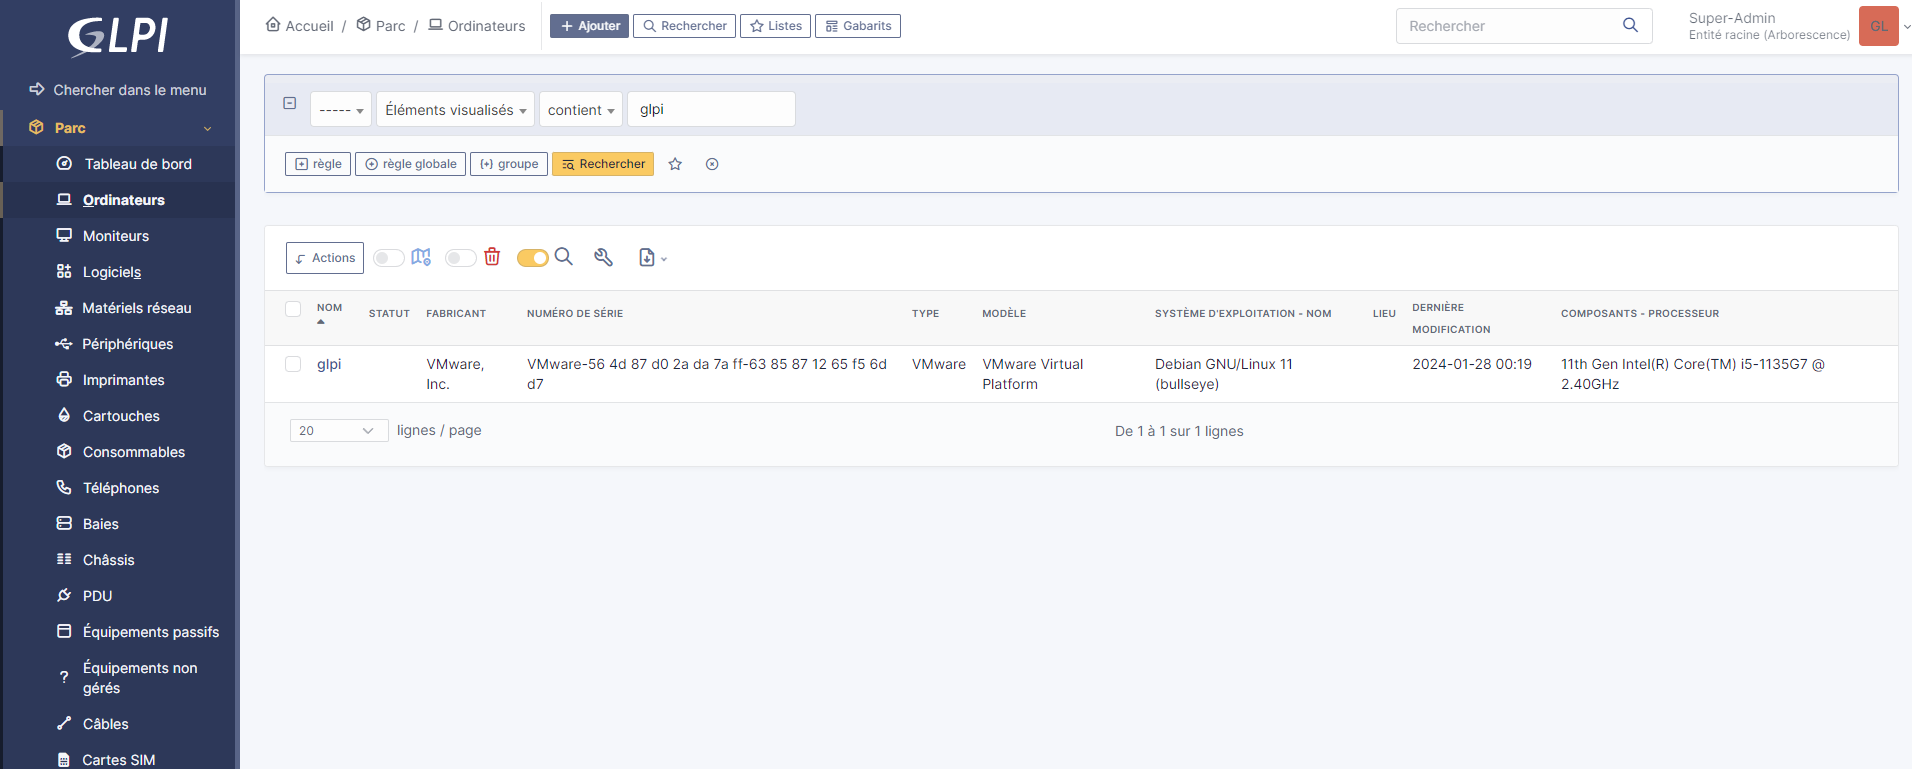Open the '-----' logical operator dropdown
This screenshot has height=769, width=1912.
click(x=341, y=109)
